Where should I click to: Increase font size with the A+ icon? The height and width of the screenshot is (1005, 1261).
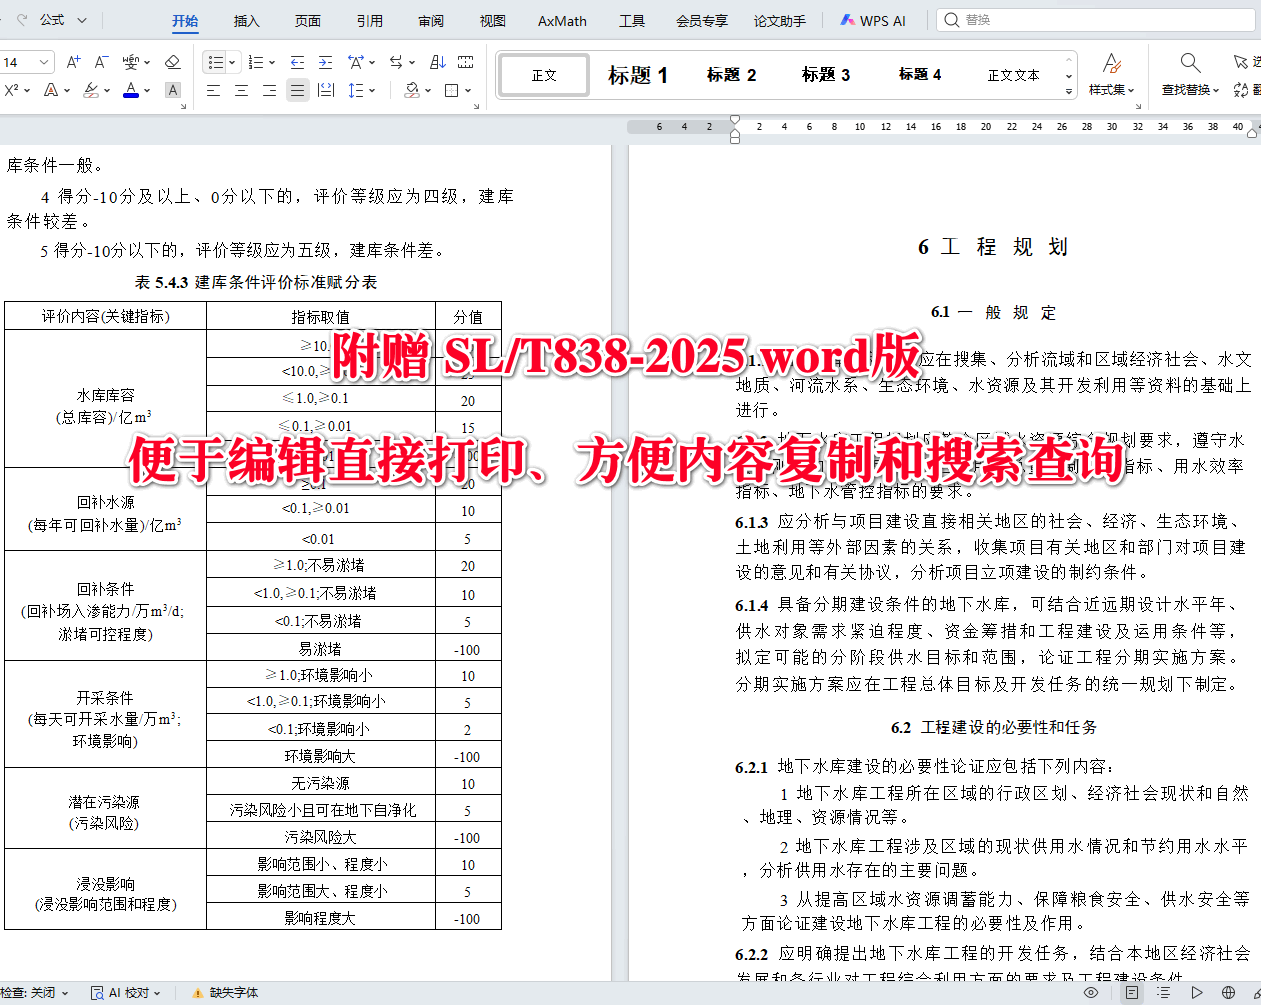[x=73, y=62]
